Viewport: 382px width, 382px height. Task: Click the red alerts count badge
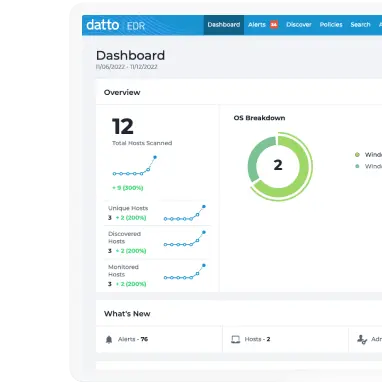(x=274, y=25)
